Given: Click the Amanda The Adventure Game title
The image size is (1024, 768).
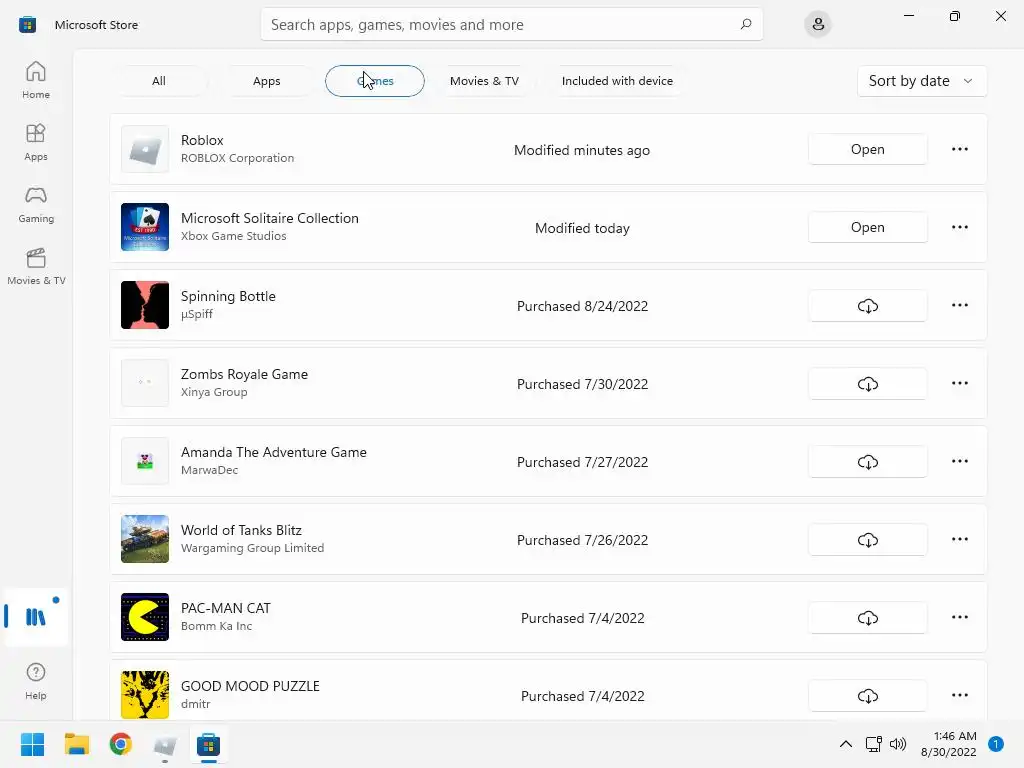Looking at the screenshot, I should [x=274, y=452].
